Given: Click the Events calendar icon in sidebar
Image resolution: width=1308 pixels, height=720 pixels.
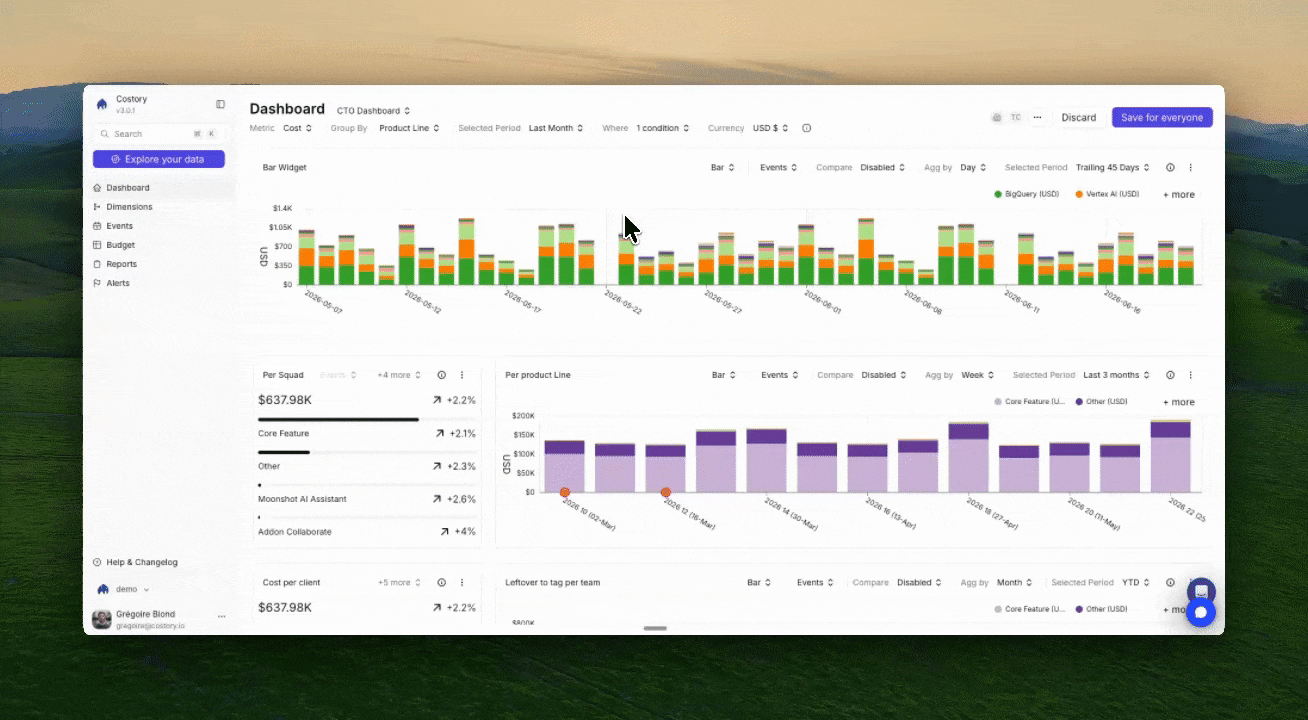Looking at the screenshot, I should 97,226.
